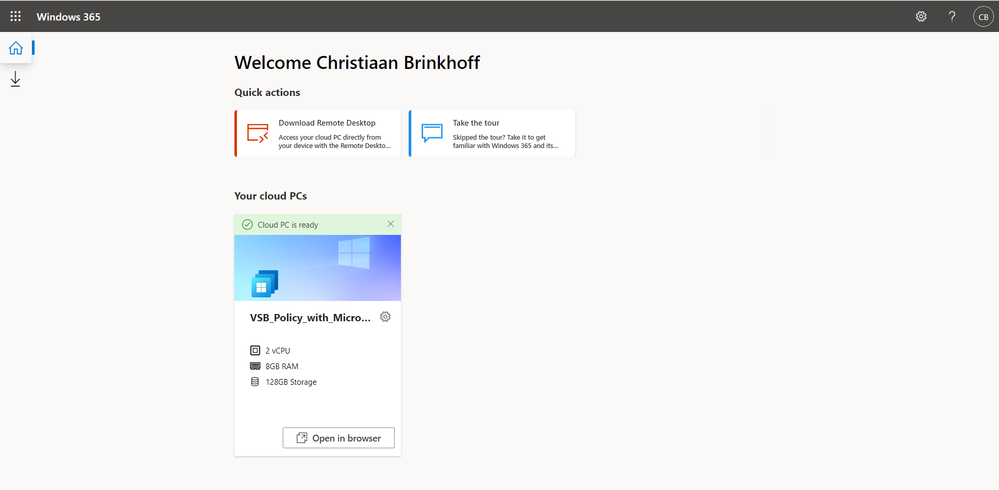Viewport: 999px width, 490px height.
Task: Click the Help question mark icon
Action: [x=952, y=16]
